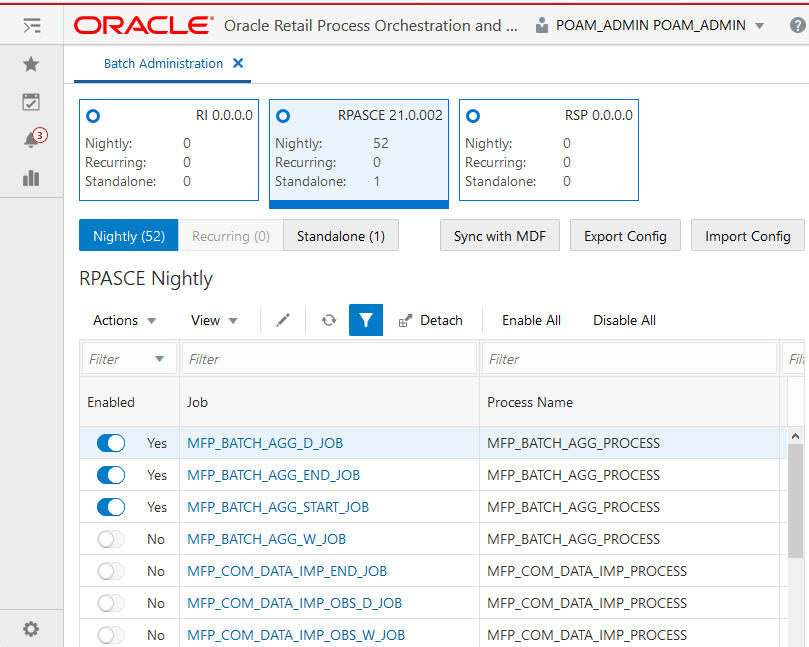
Task: Select the Batch Administration tab
Action: click(x=163, y=63)
